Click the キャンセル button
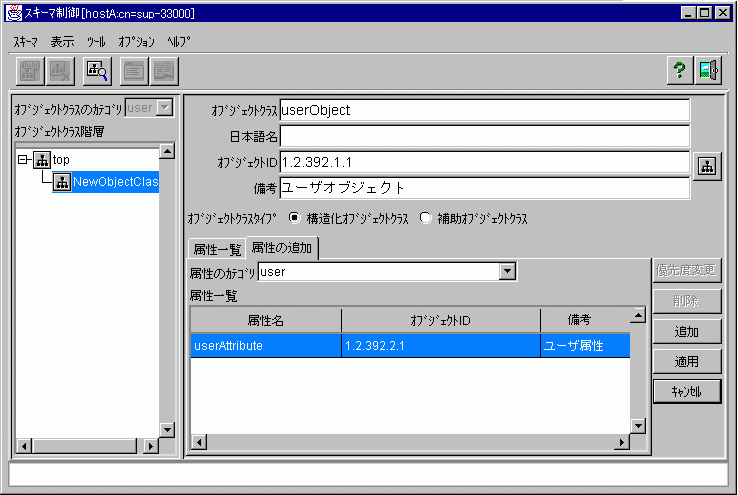 tap(687, 391)
